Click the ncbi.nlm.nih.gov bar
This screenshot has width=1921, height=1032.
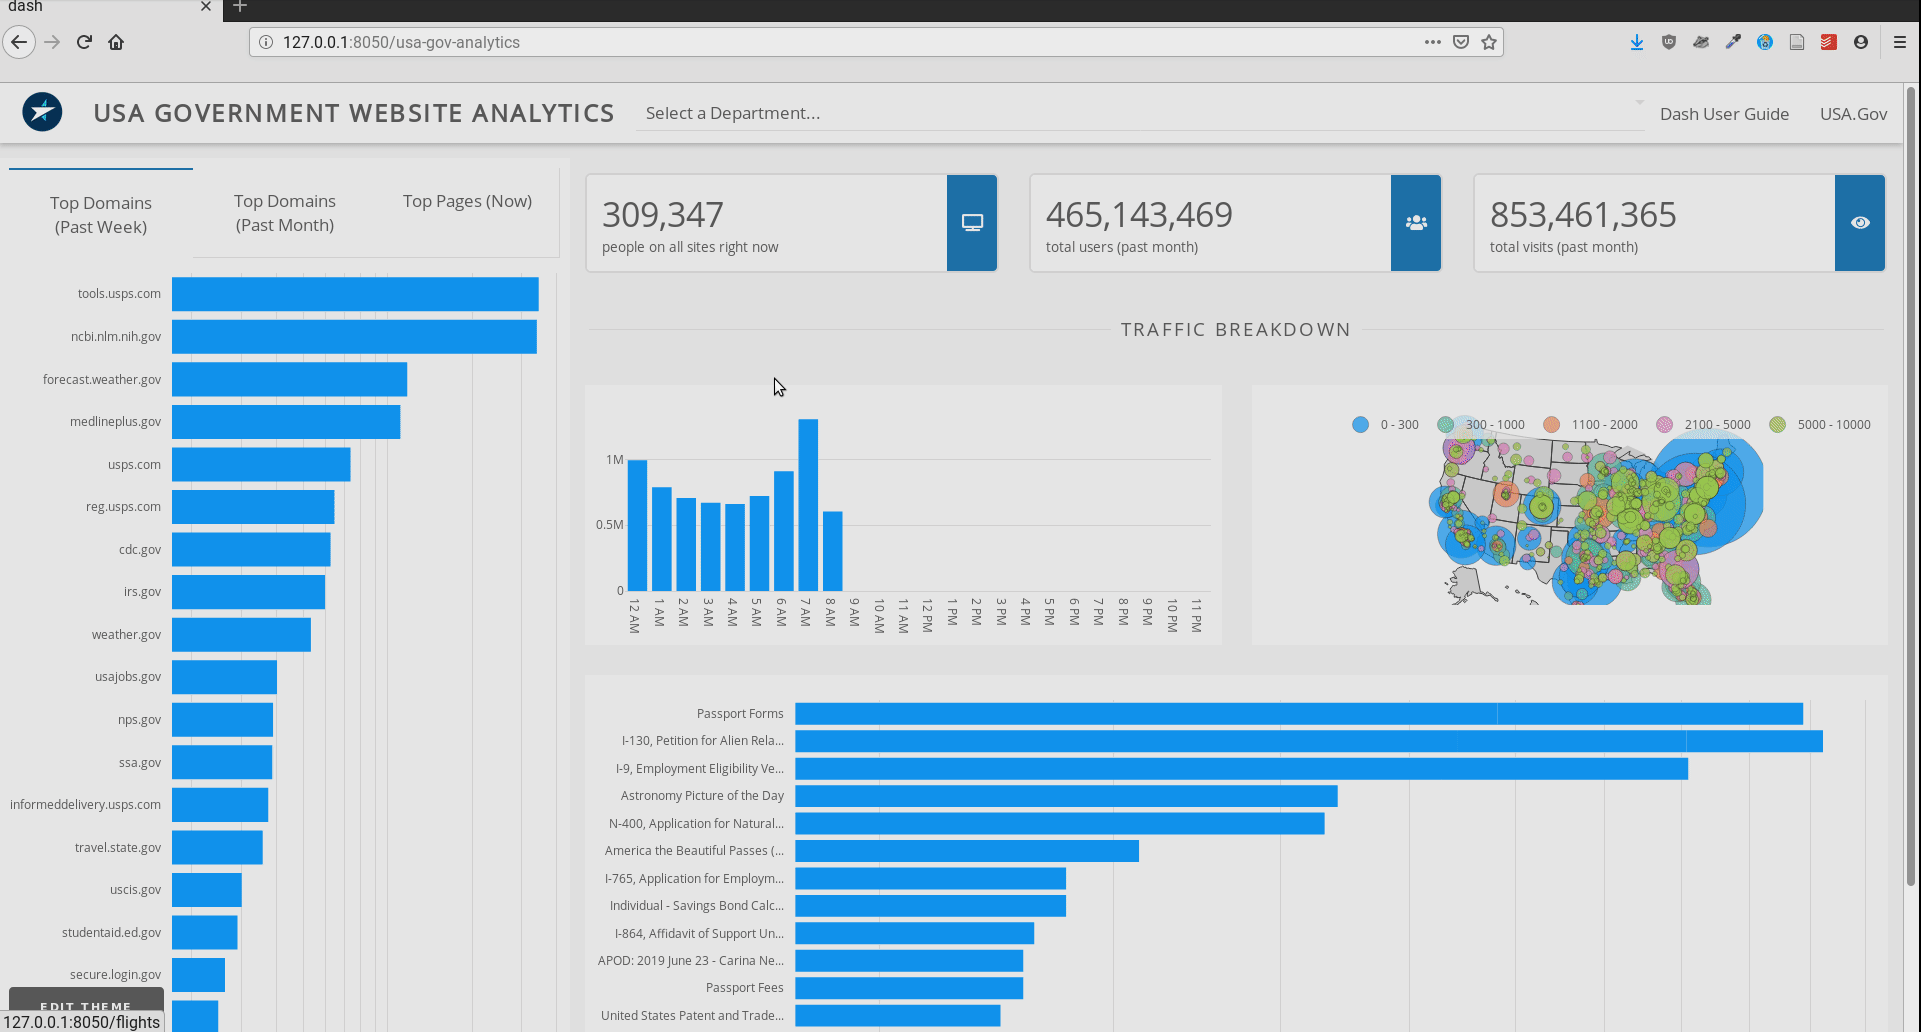[354, 336]
